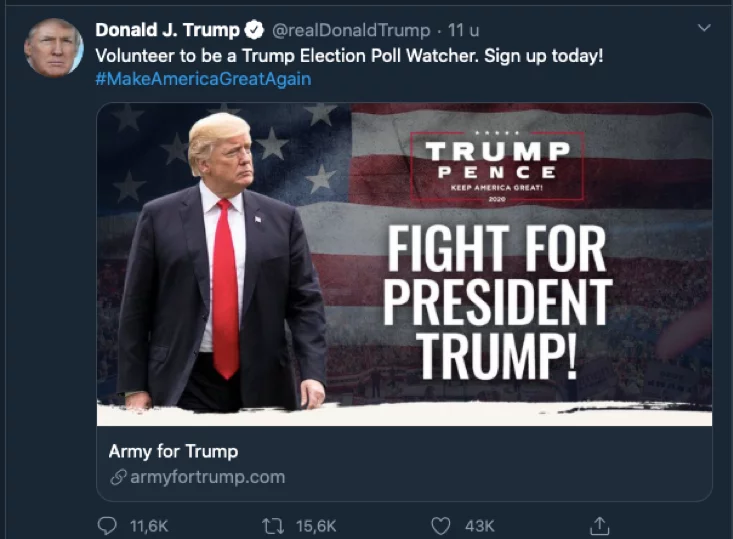Click the 15,6K retweets count
This screenshot has width=733, height=539.
tap(316, 526)
